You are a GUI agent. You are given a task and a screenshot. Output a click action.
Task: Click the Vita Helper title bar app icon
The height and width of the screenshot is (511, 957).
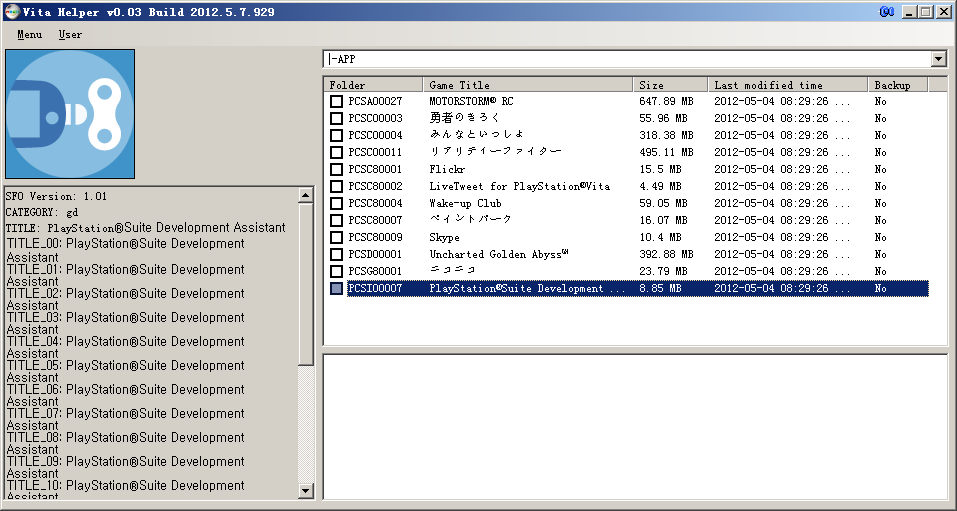click(x=12, y=11)
